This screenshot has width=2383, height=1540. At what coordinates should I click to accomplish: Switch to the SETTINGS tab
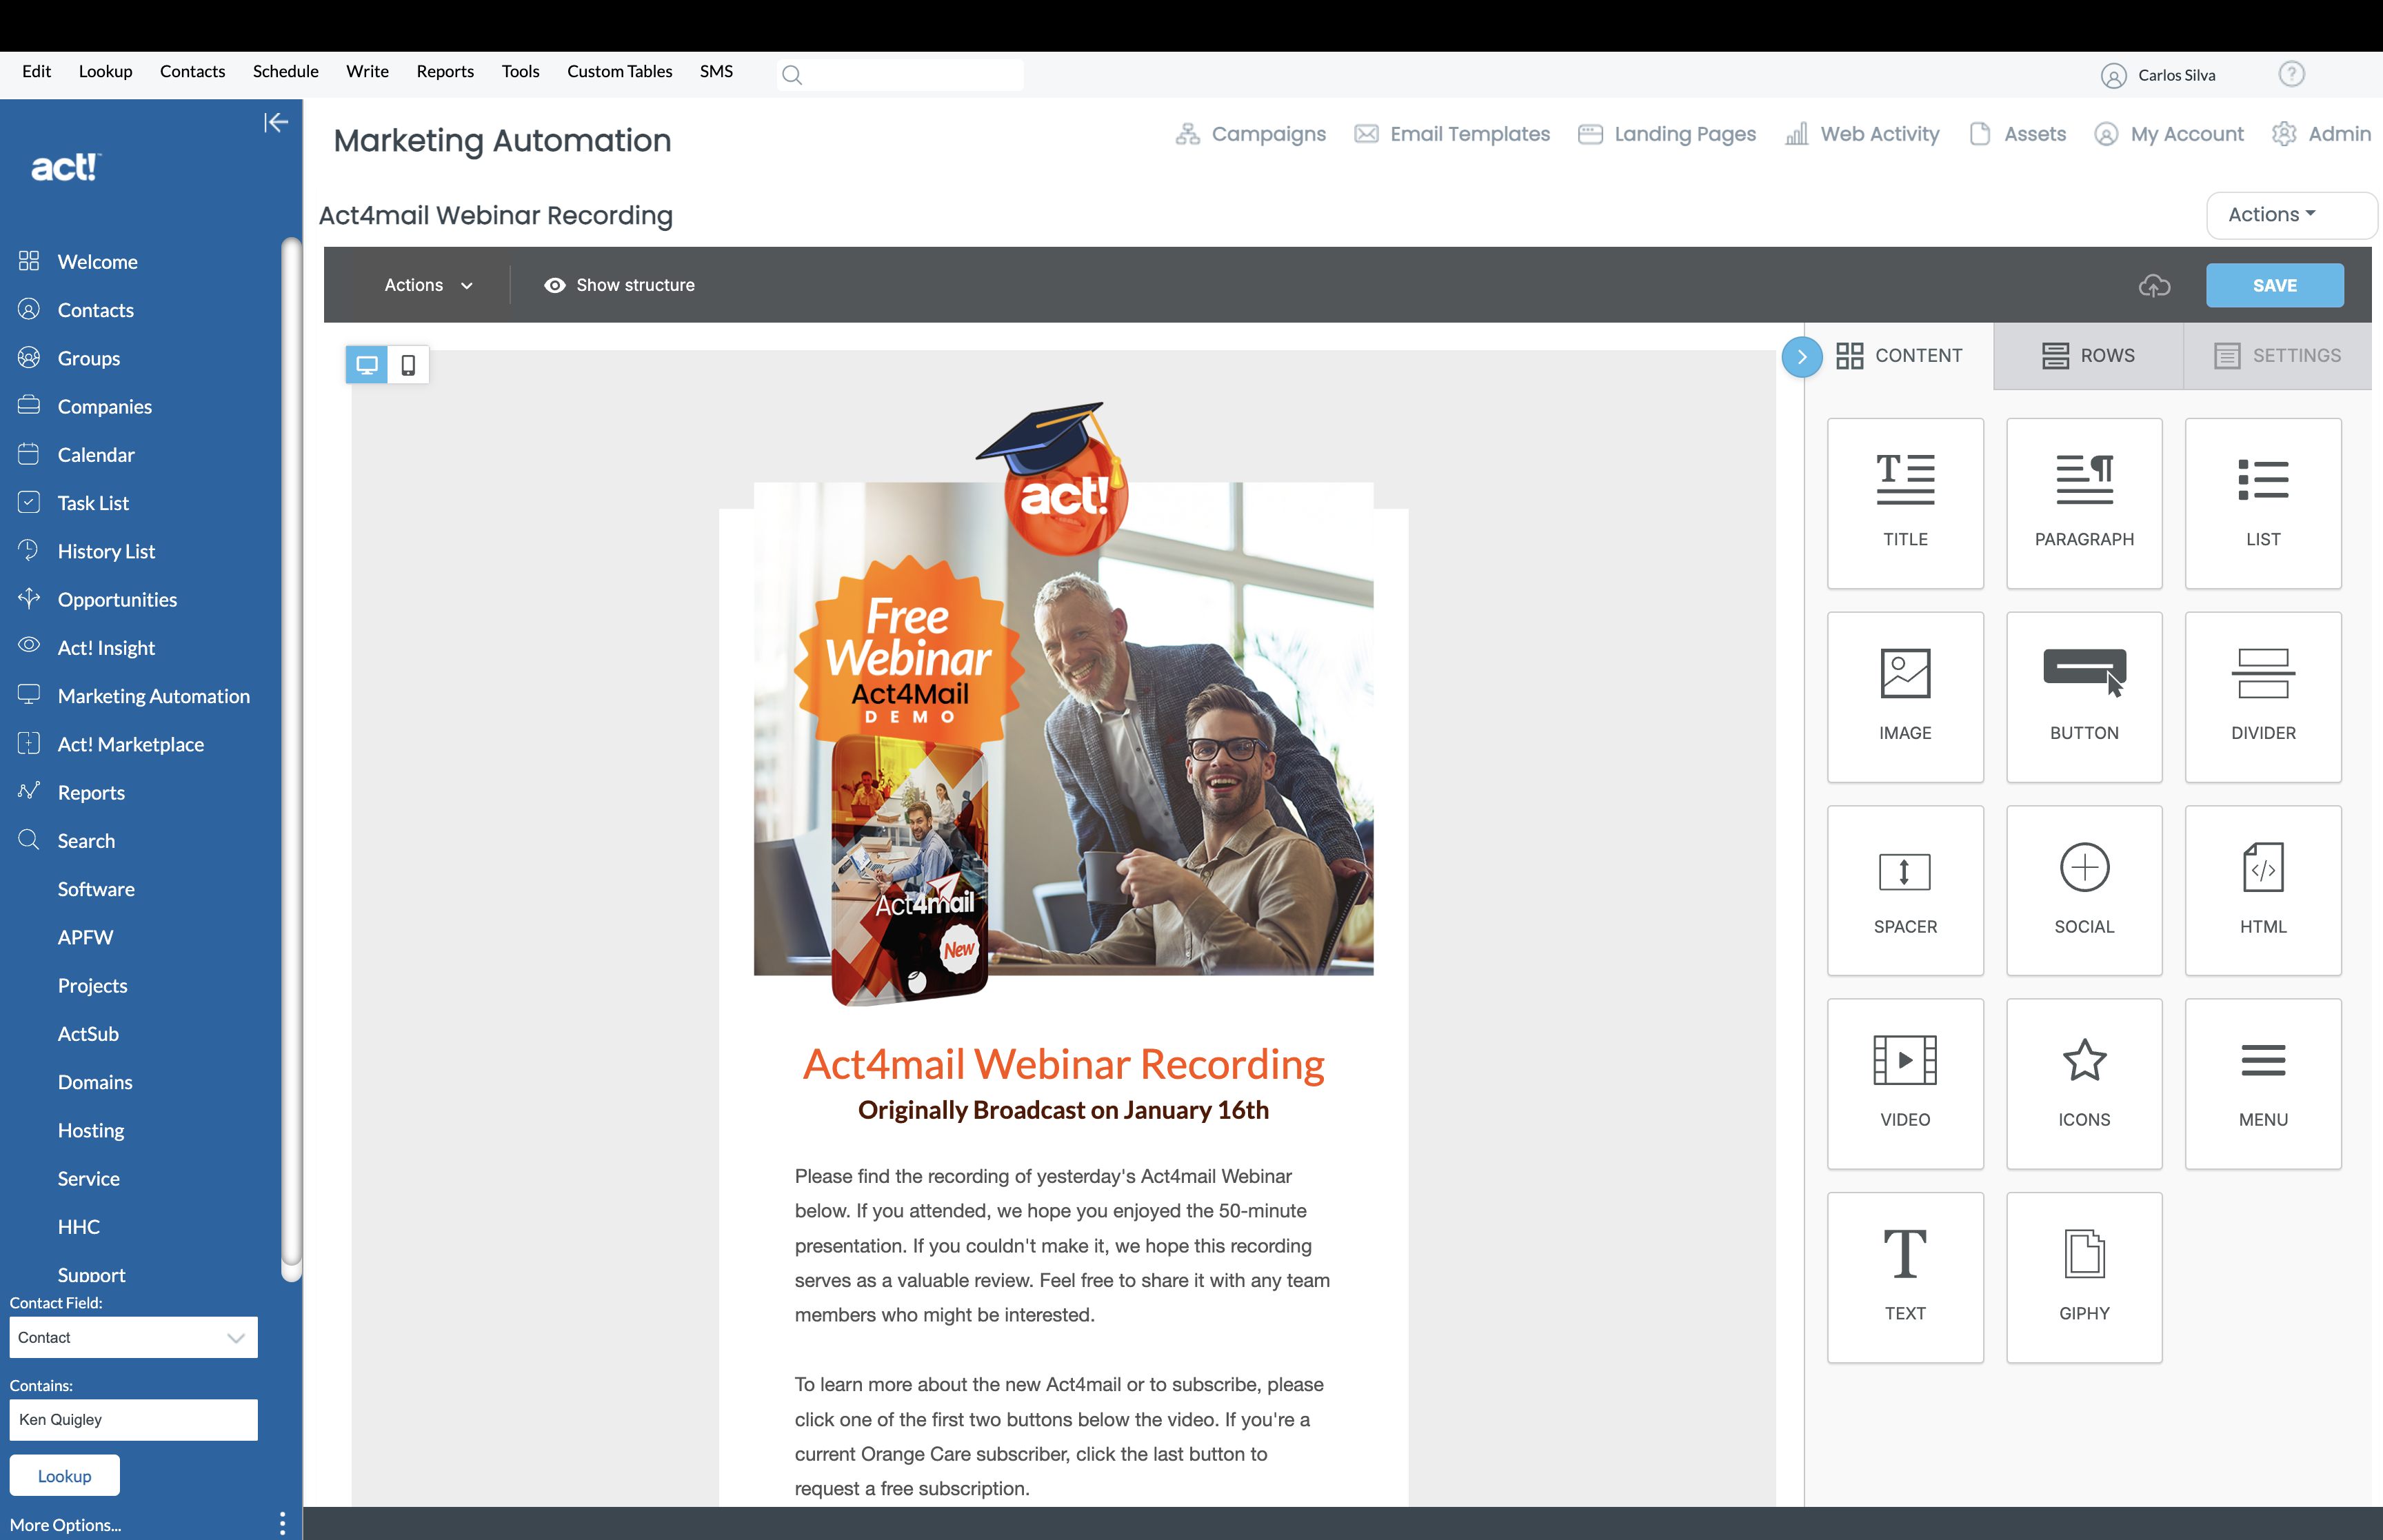(x=2277, y=356)
